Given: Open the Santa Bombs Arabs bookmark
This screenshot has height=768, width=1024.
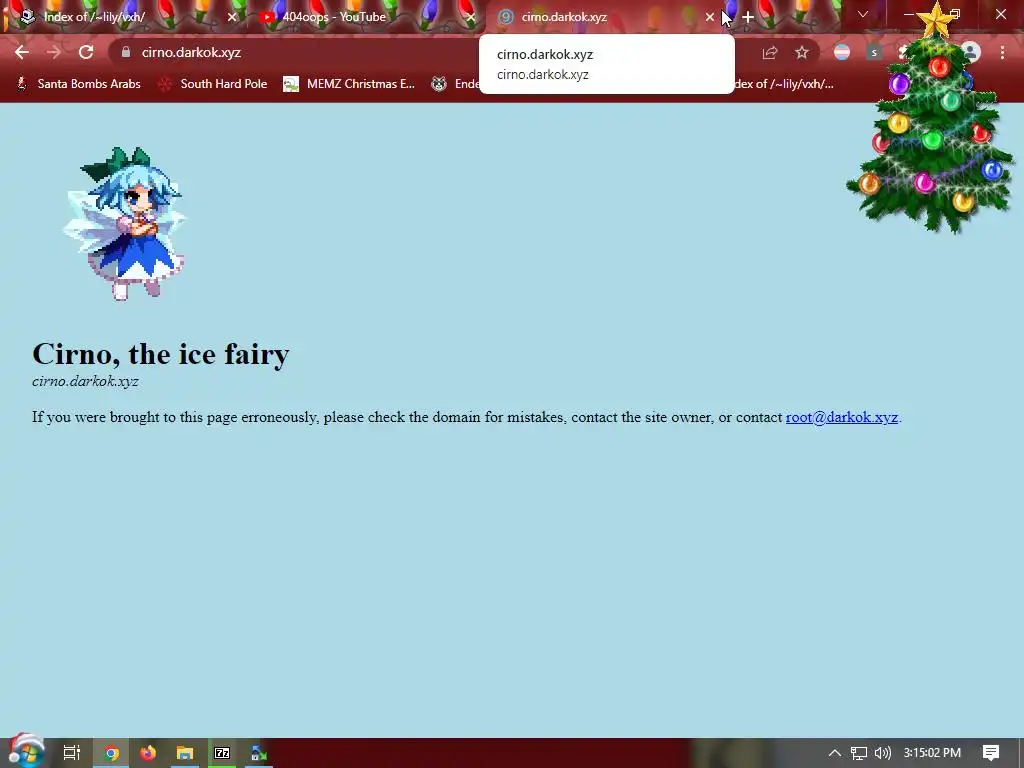Looking at the screenshot, I should pyautogui.click(x=78, y=84).
